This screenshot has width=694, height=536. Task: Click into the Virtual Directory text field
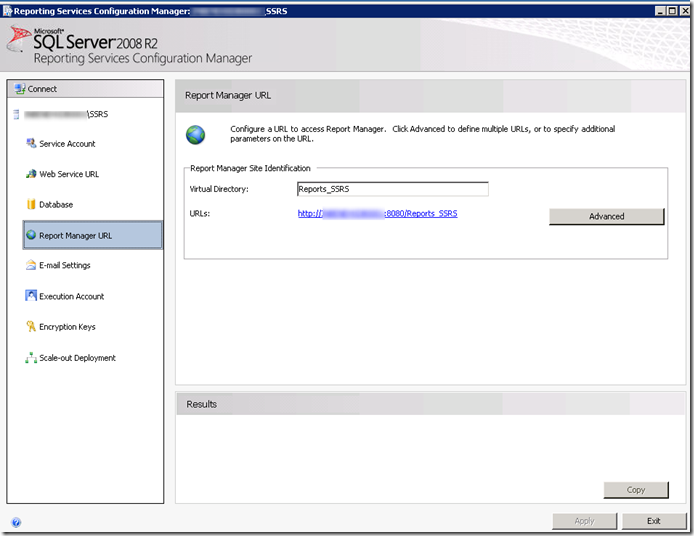coord(392,189)
